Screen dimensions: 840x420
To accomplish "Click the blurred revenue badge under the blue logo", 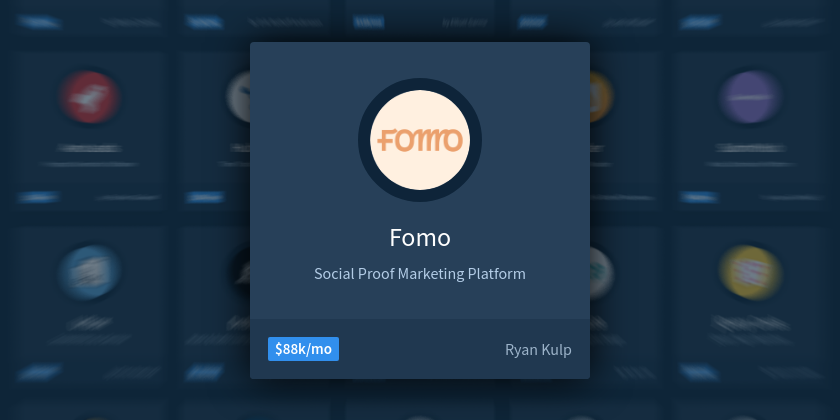I will coord(39,372).
